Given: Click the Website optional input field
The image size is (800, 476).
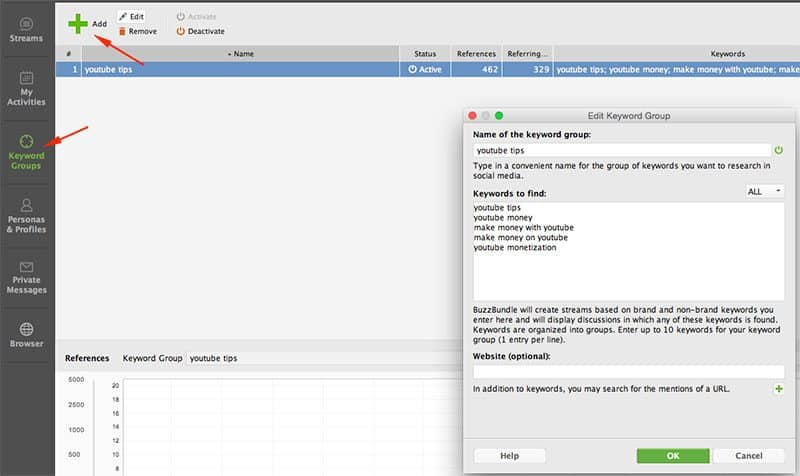Looking at the screenshot, I should click(629, 371).
